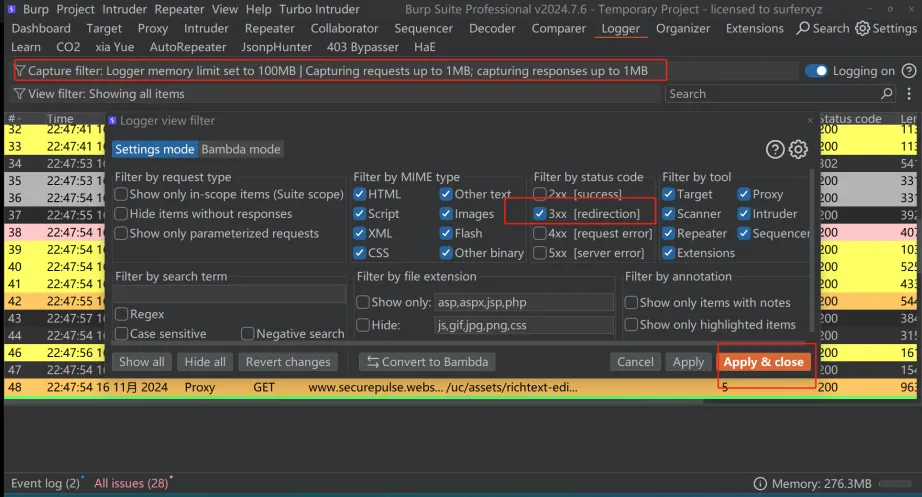Check 5xx server error filter
The height and width of the screenshot is (497, 922).
click(540, 252)
